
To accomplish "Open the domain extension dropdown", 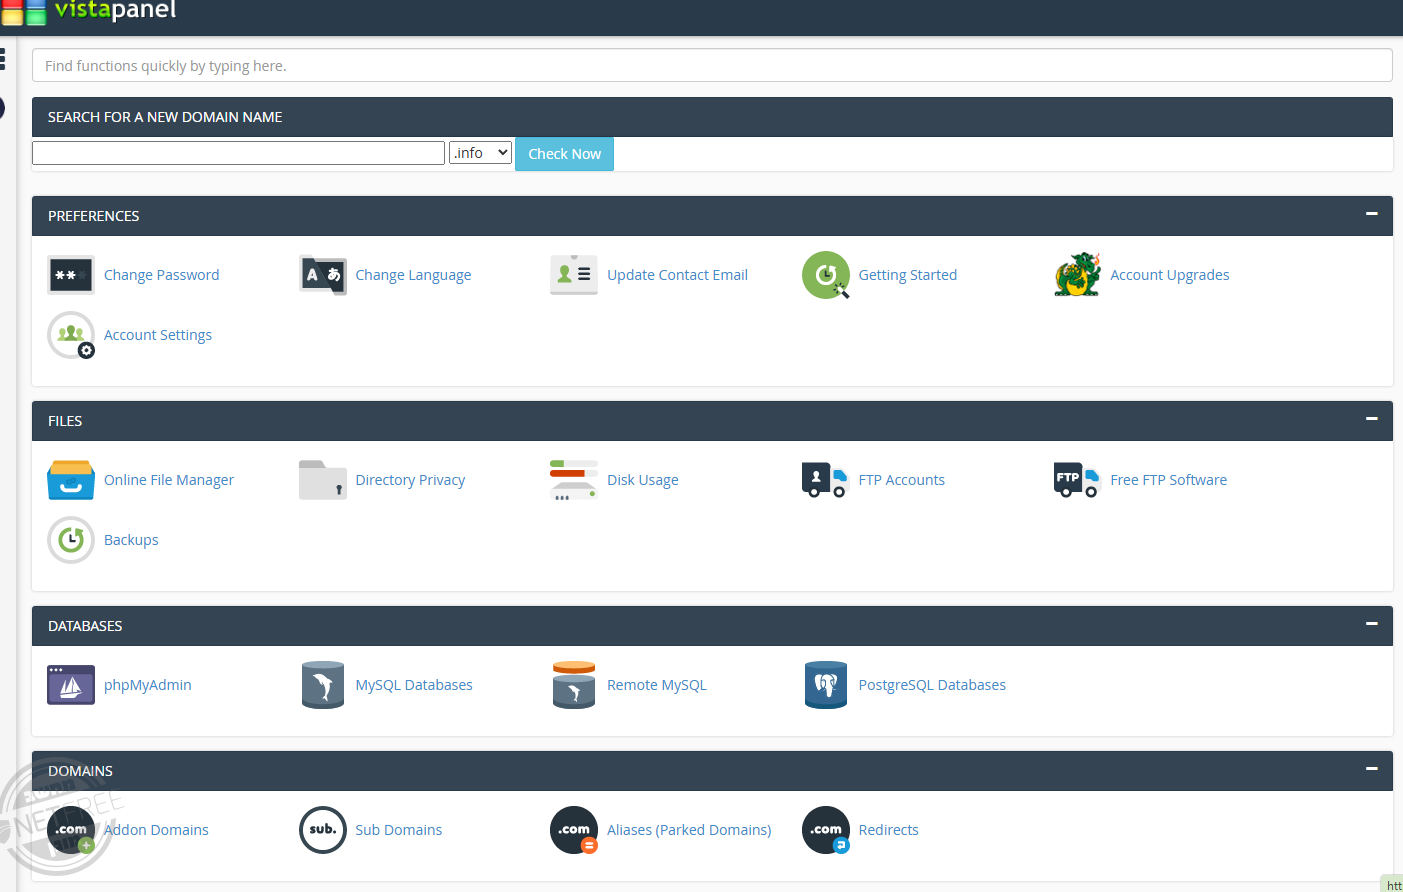I will pyautogui.click(x=480, y=153).
